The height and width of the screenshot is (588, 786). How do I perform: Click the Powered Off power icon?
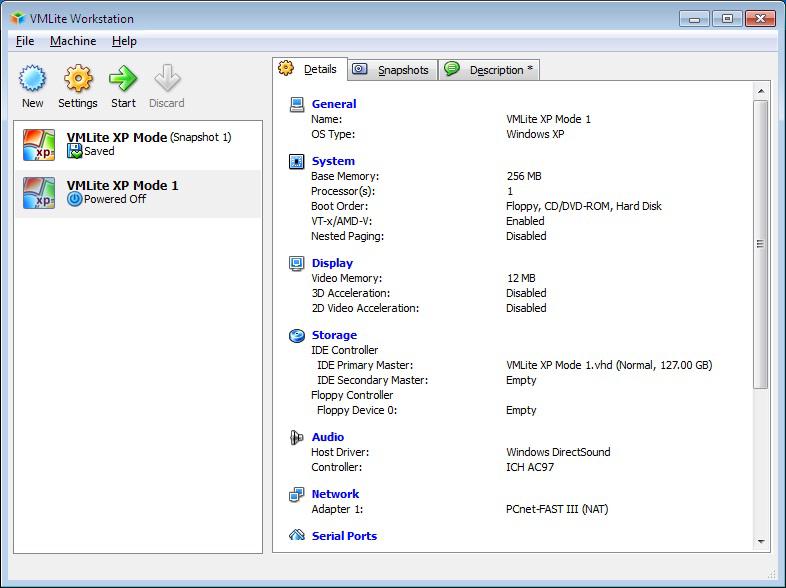[74, 199]
